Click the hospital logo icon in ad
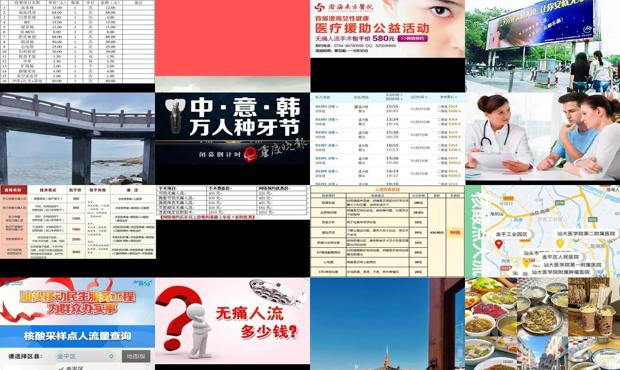Viewport: 620px width, 370px height. 319,7
